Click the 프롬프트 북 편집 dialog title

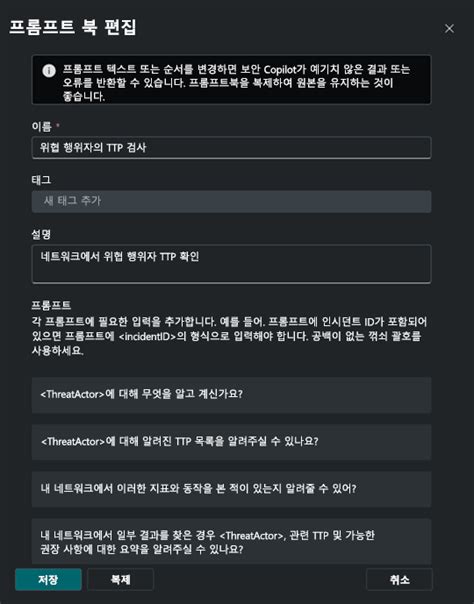pos(73,27)
